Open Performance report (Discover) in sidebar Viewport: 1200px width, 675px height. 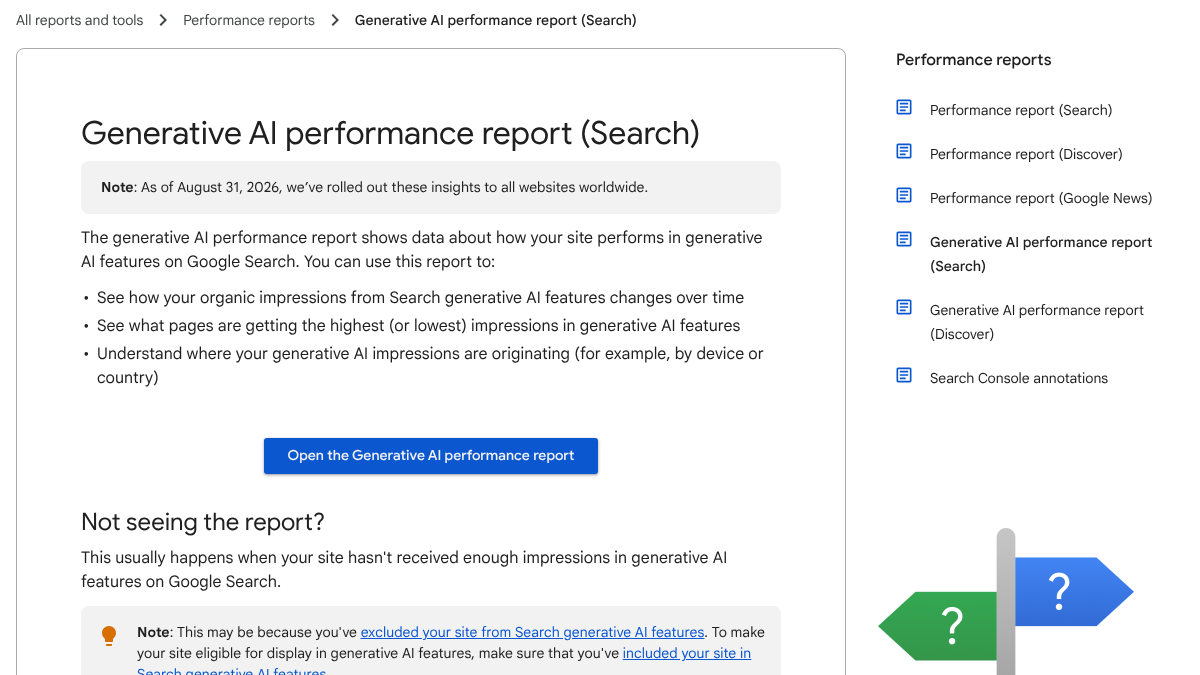click(x=1026, y=154)
